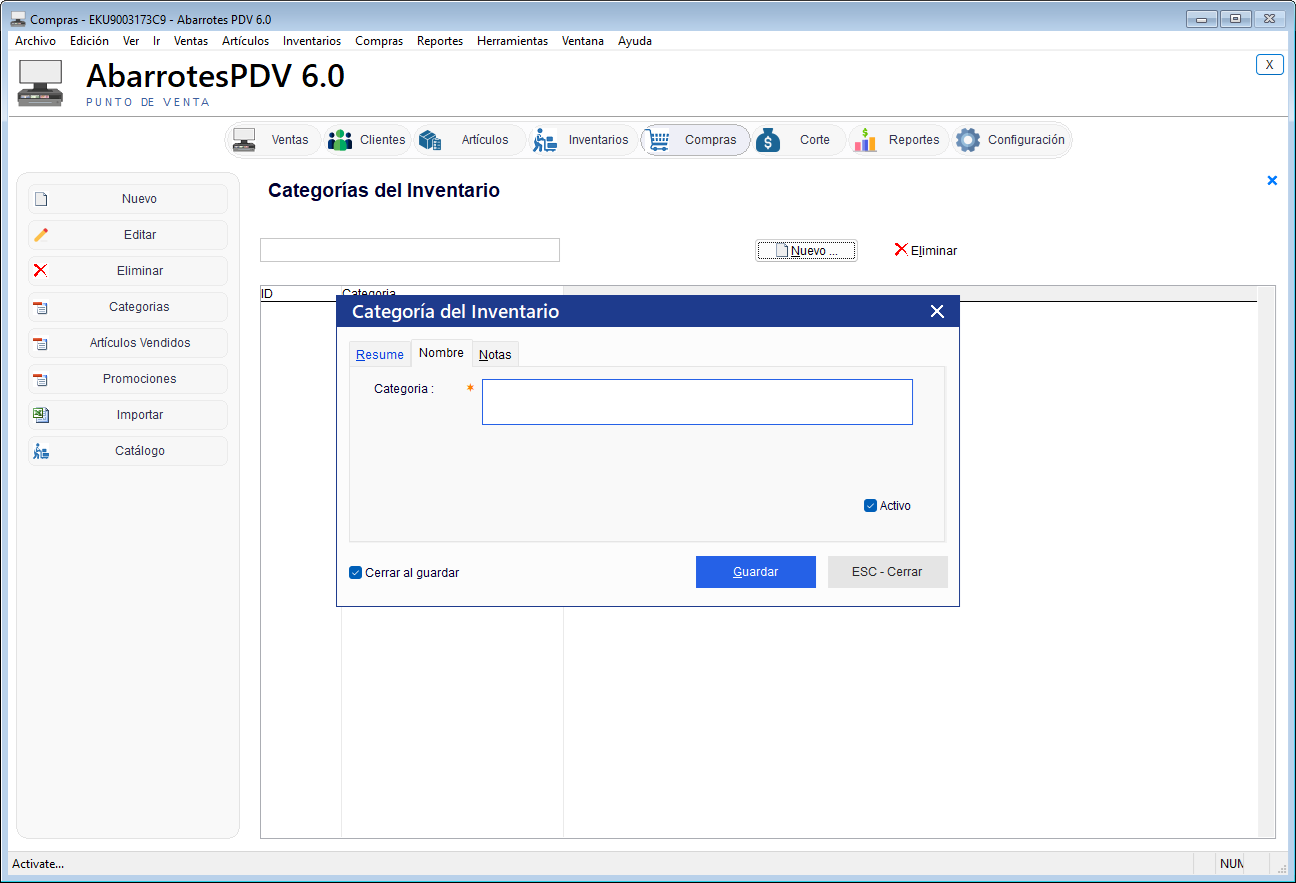This screenshot has height=883, width=1296.
Task: Click the search box above the categories table
Action: pos(410,250)
